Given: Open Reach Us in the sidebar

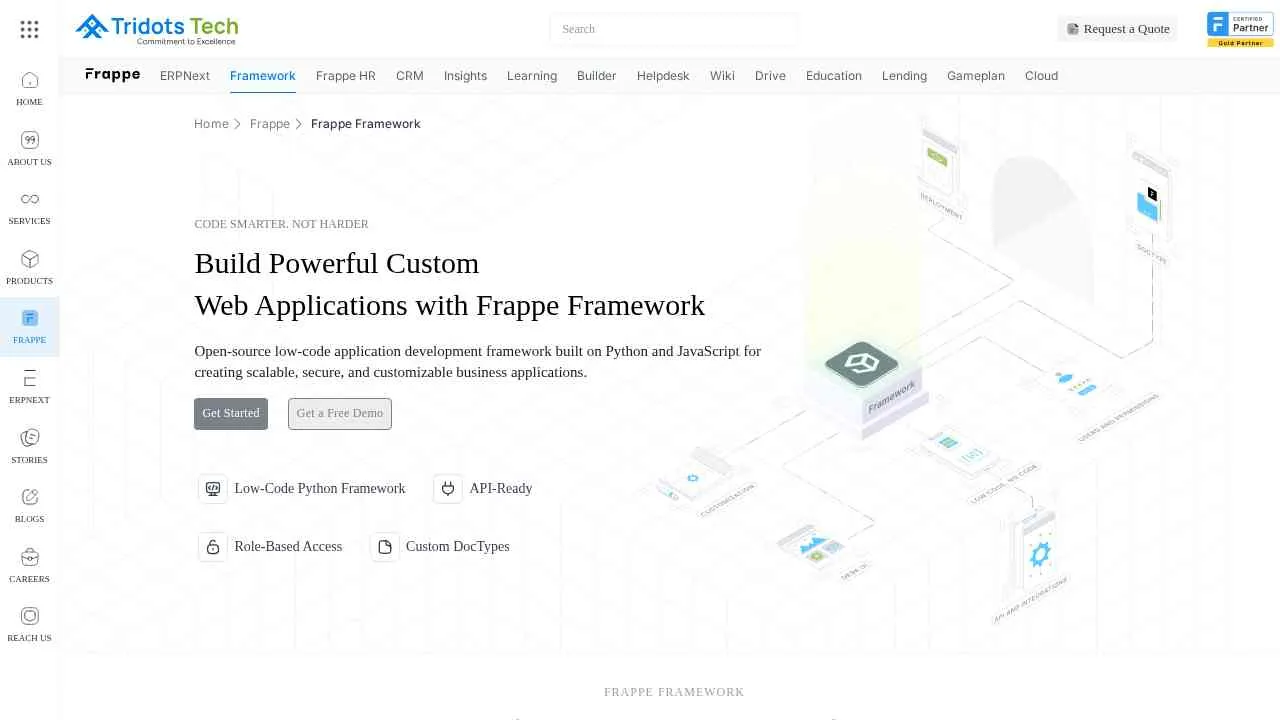Looking at the screenshot, I should click(29, 624).
